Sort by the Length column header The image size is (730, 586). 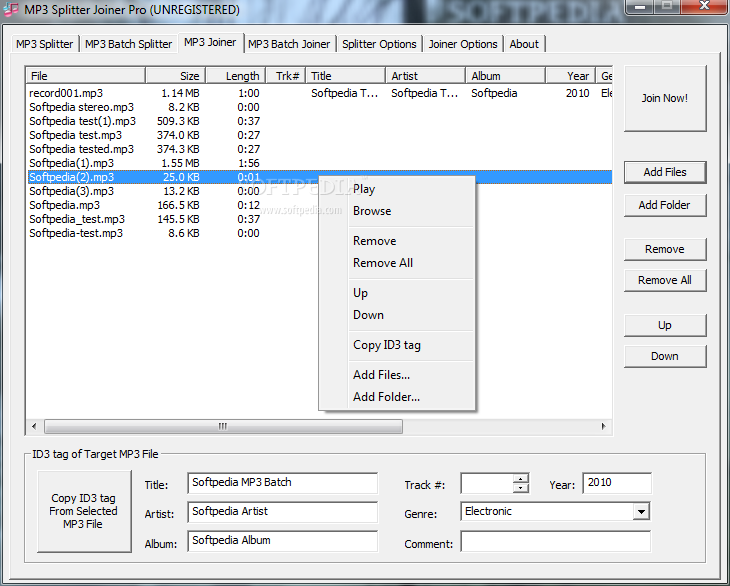(236, 76)
